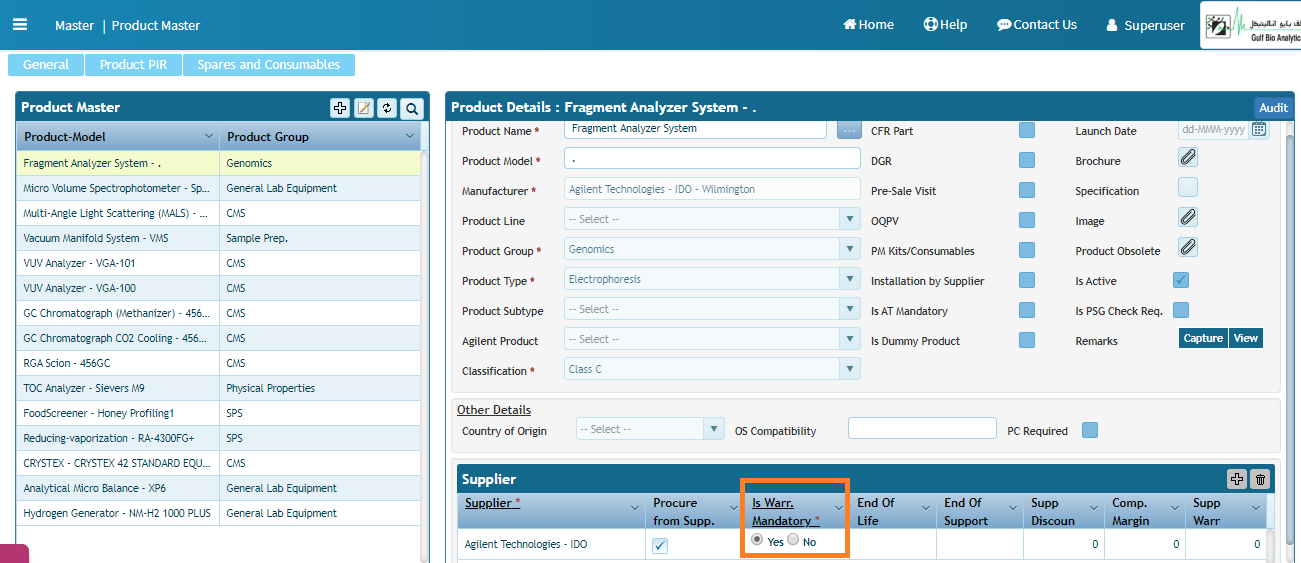Click the Product Name input field
1301x563 pixels.
695,129
